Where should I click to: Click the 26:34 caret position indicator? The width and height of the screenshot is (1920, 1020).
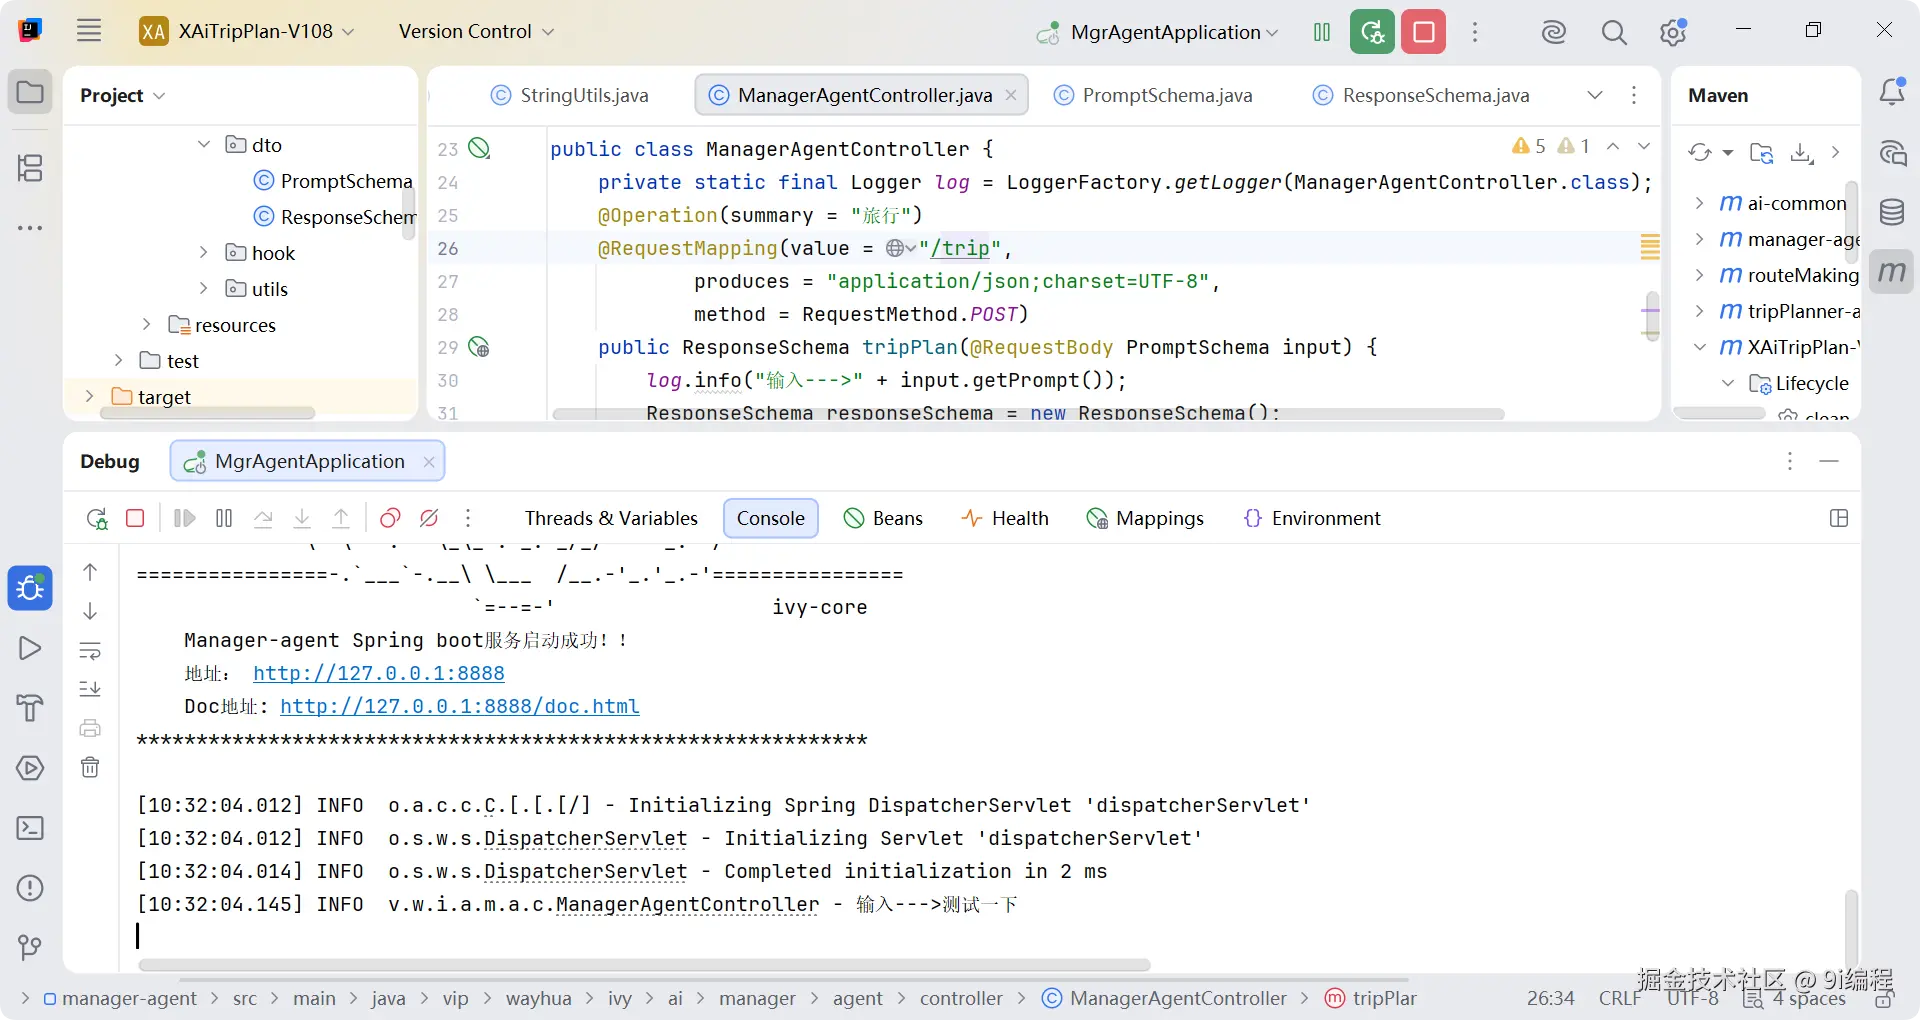[x=1550, y=998]
